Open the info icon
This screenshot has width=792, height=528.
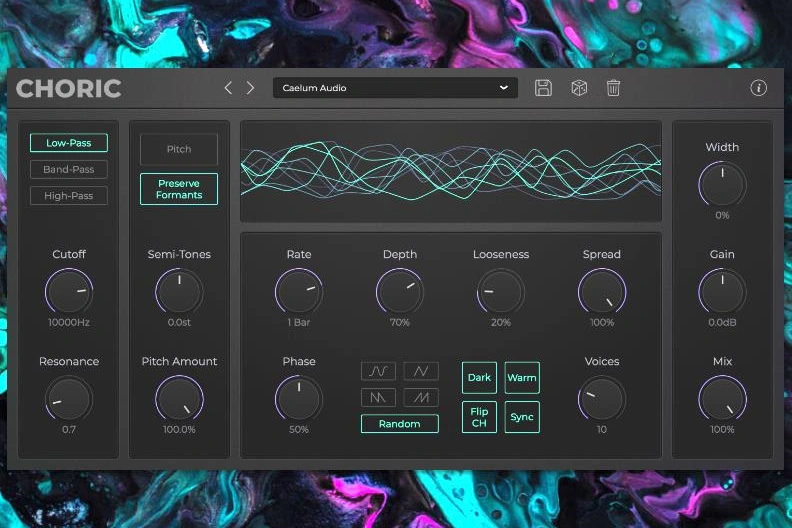(x=758, y=88)
